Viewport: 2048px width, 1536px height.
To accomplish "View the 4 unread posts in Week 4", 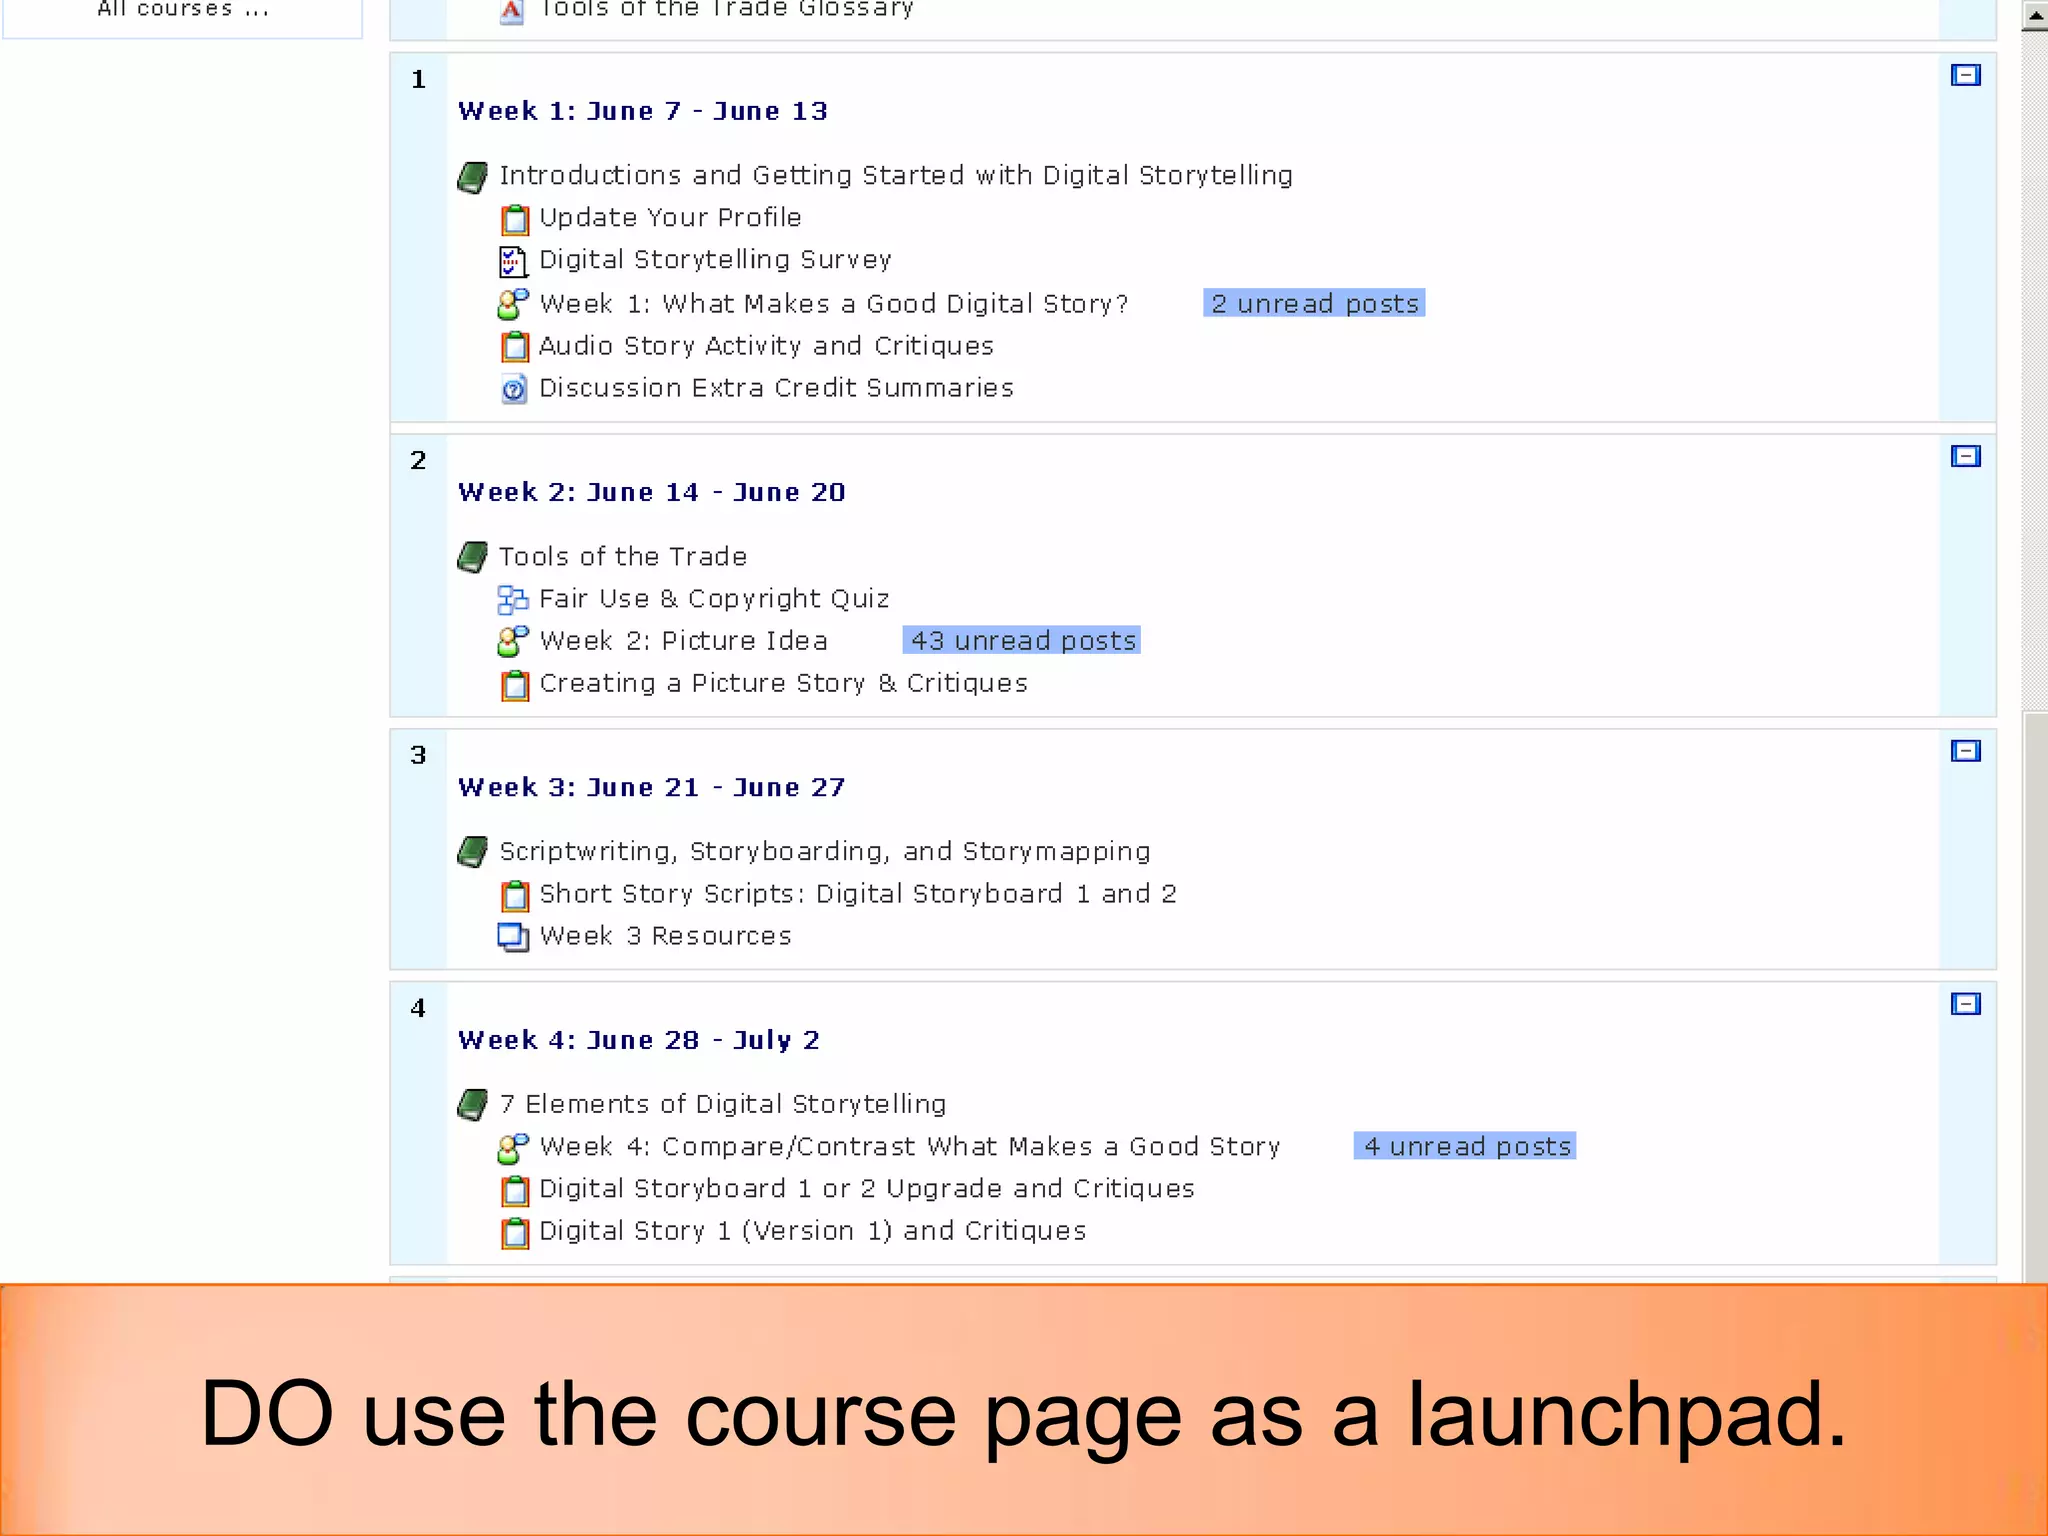I will (1465, 1146).
